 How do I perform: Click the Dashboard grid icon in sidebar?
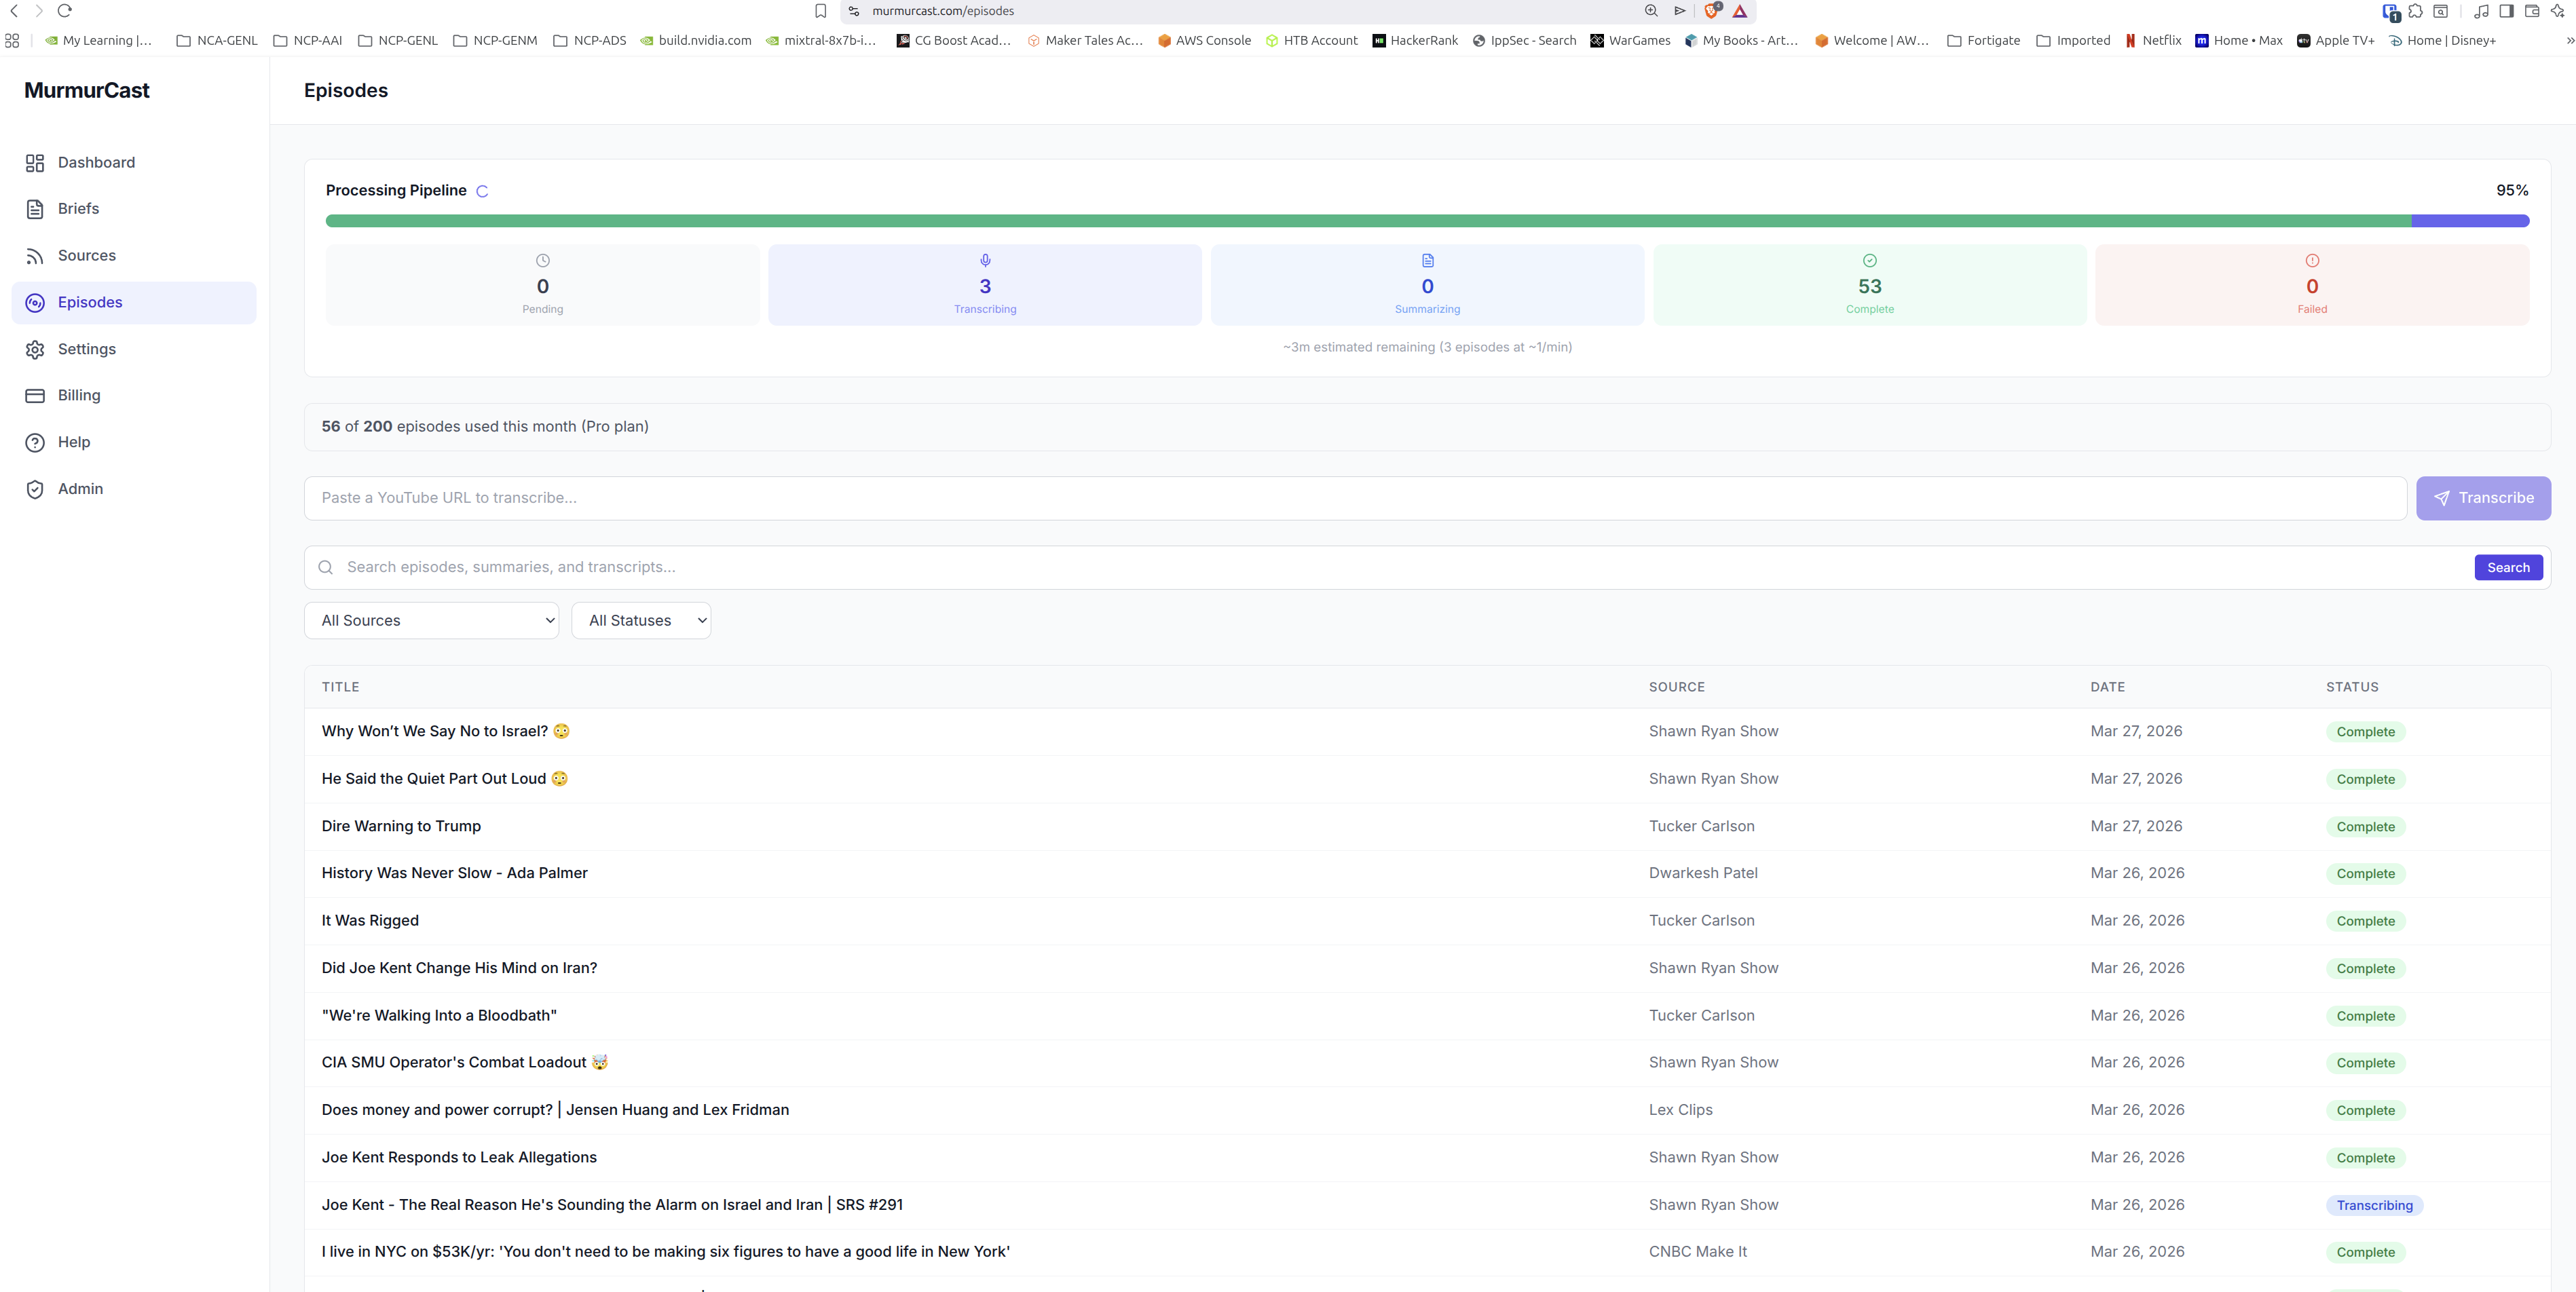pyautogui.click(x=35, y=163)
